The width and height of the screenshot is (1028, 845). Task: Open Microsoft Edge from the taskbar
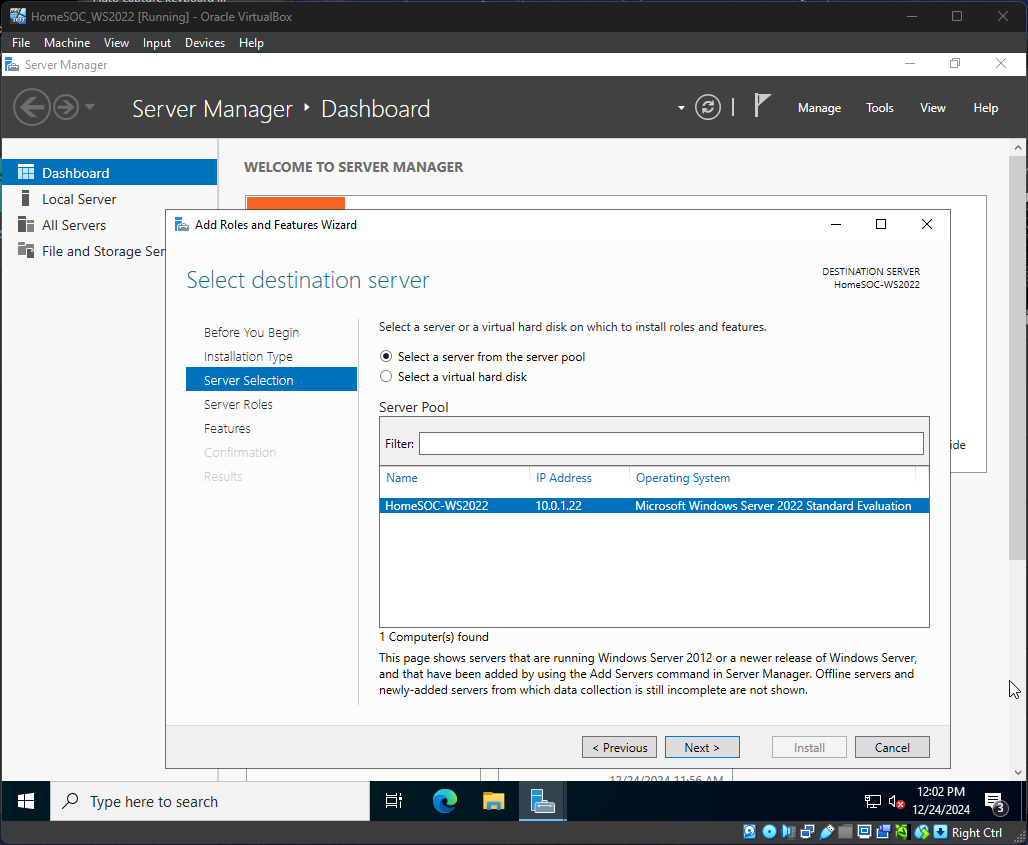(x=444, y=801)
